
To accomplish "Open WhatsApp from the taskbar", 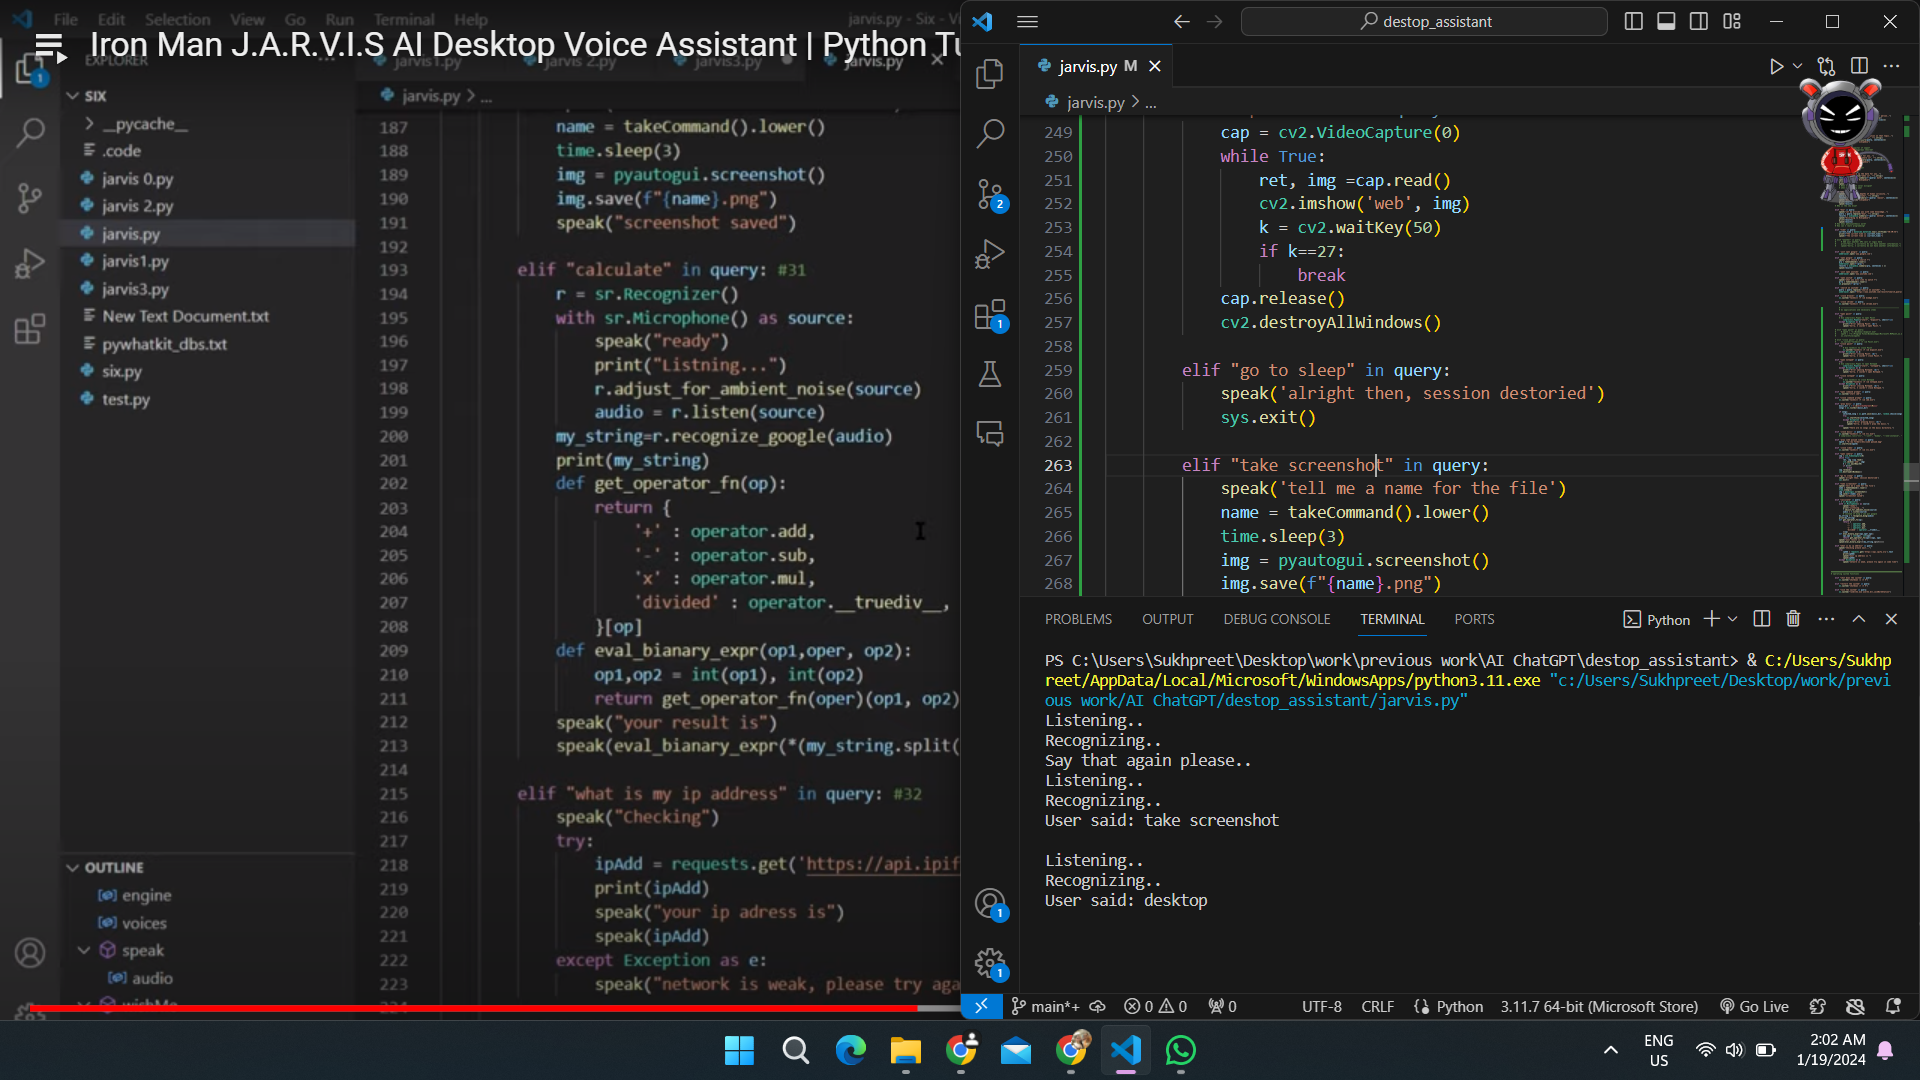I will pyautogui.click(x=1180, y=1050).
